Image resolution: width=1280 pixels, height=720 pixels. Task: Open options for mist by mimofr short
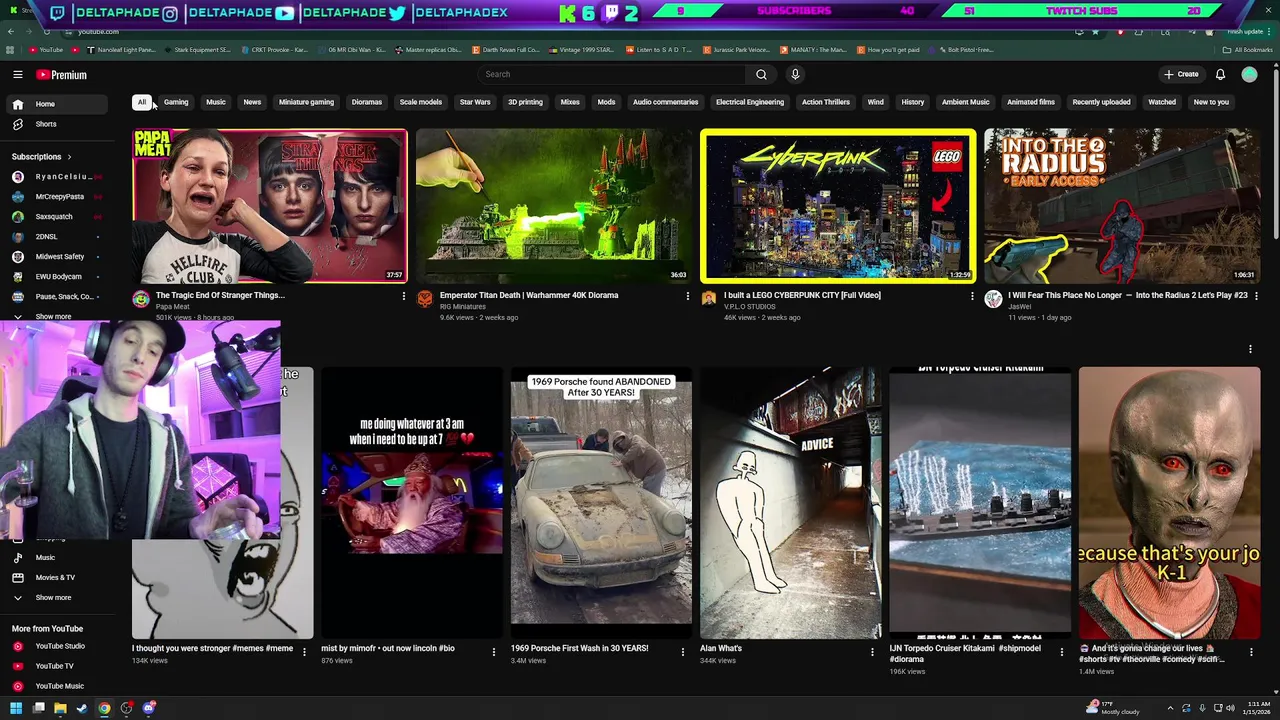pyautogui.click(x=493, y=652)
